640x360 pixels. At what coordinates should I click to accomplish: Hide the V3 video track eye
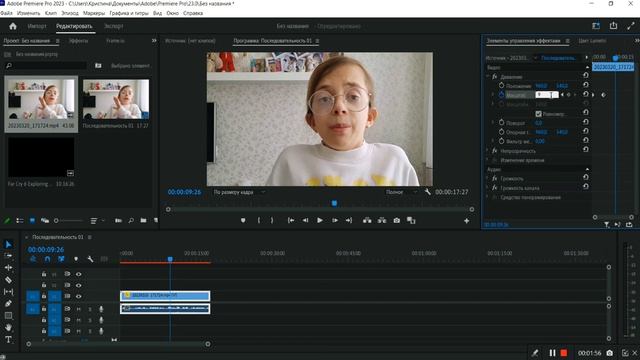(x=78, y=274)
